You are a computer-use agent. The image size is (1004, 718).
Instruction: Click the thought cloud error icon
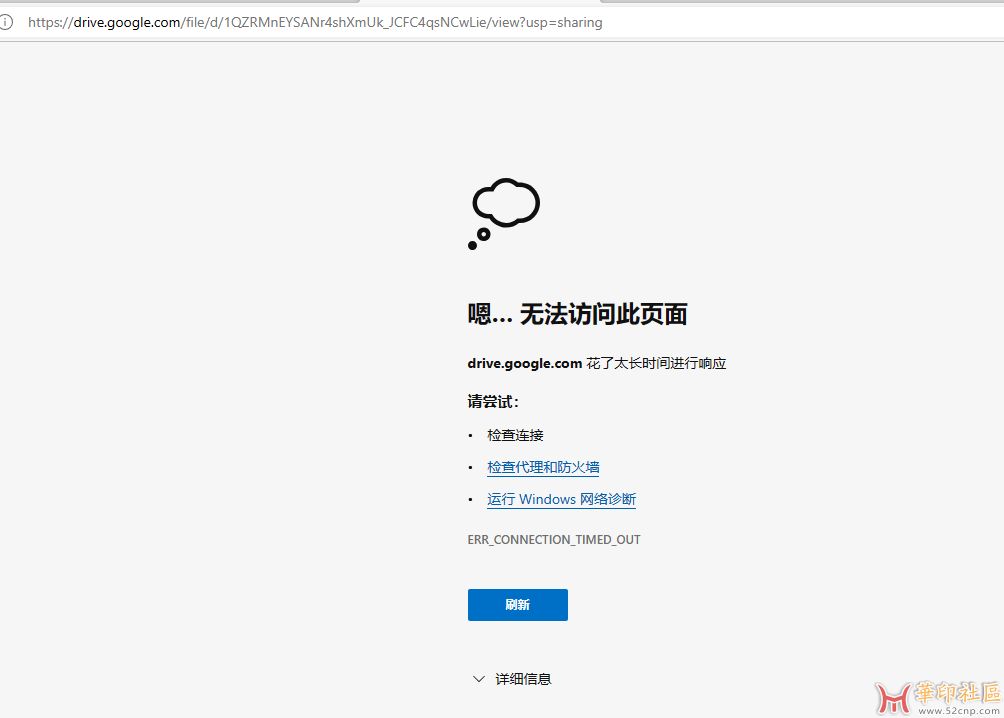tap(504, 213)
